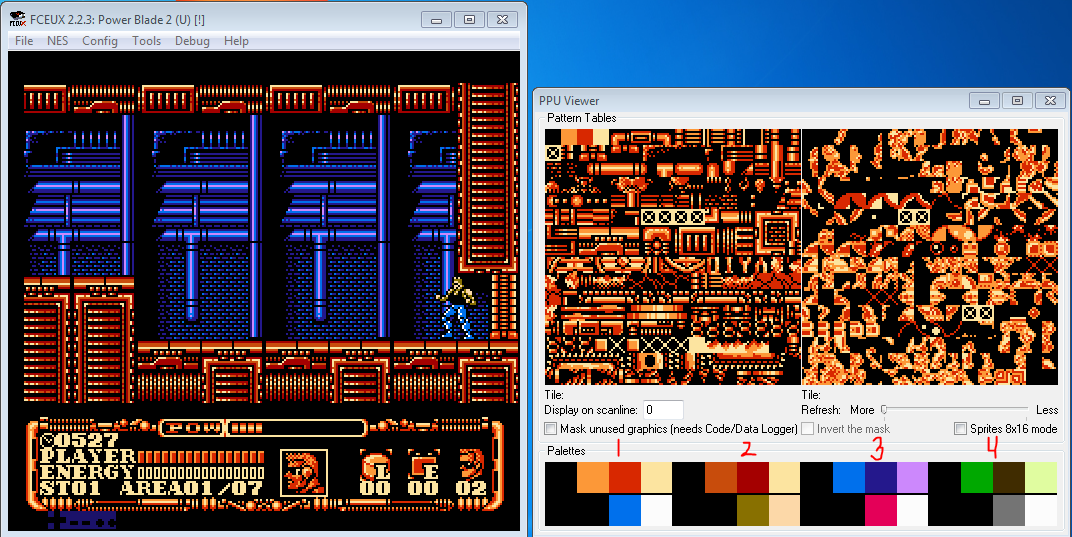Minimize the FCEUX emulator window
Screen dimensions: 1072x537
point(436,19)
